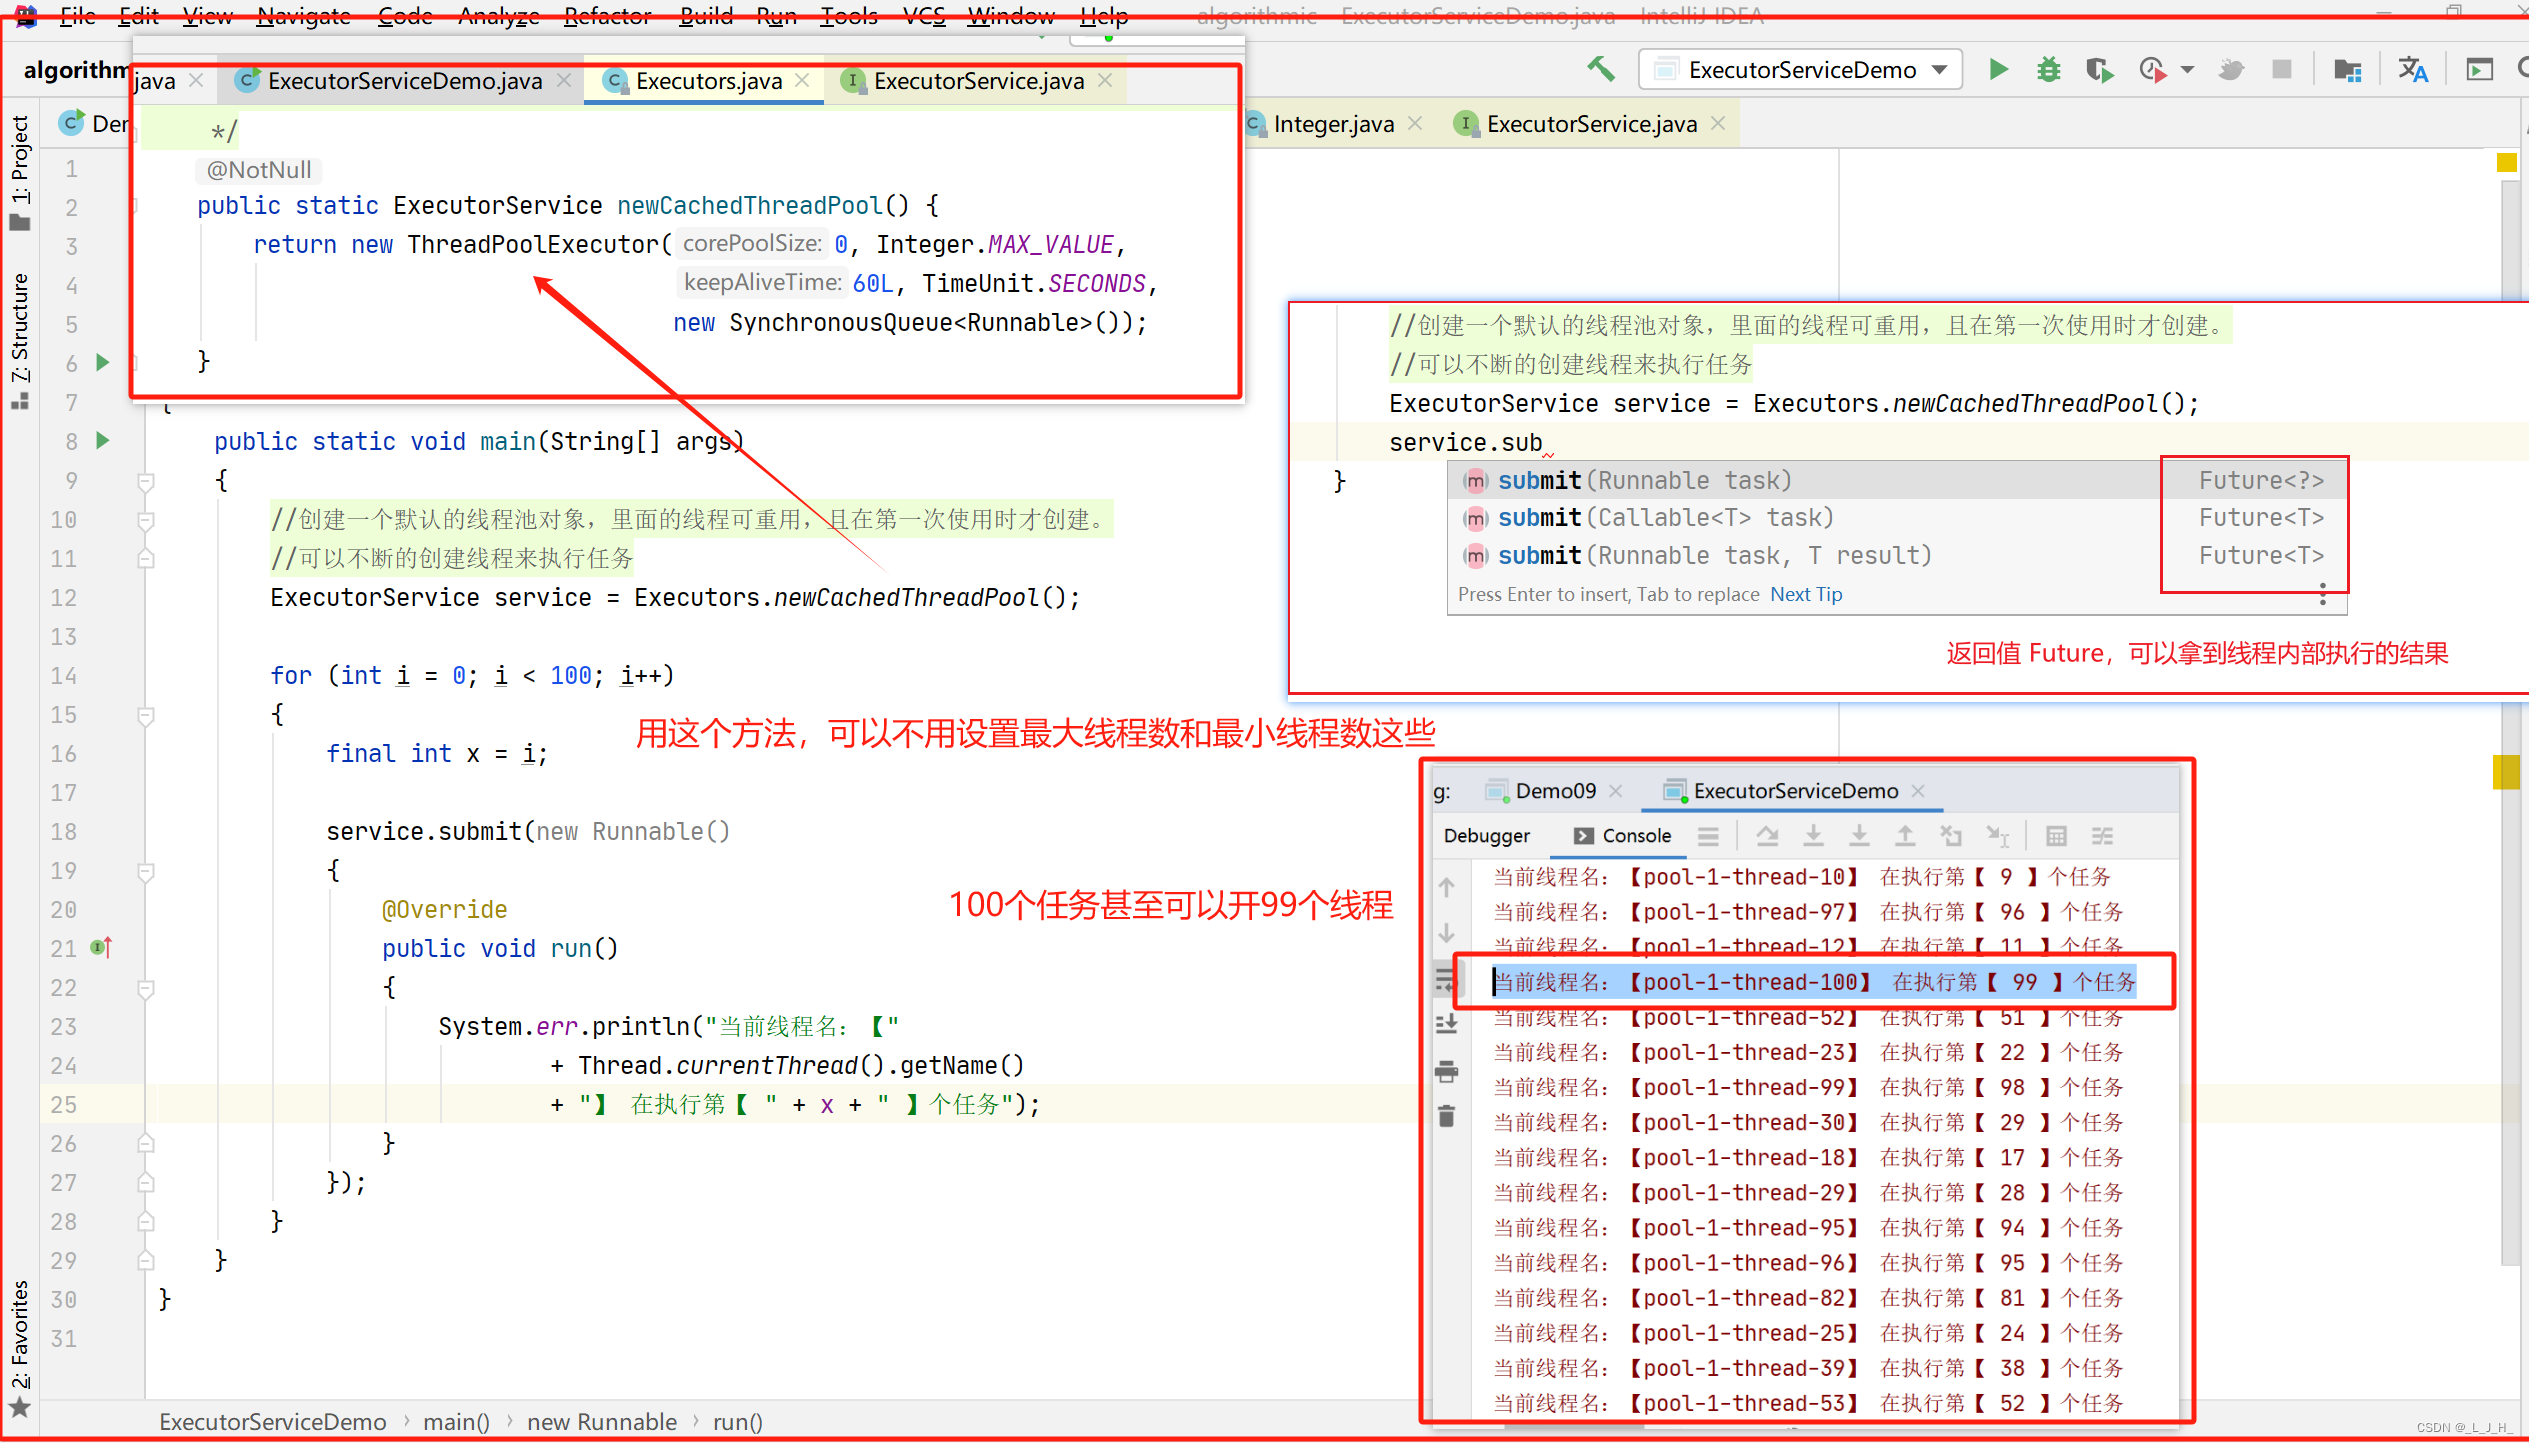Open the ExecutorServiceDemo run configuration dropdown
The height and width of the screenshot is (1443, 2529).
coord(1801,69)
